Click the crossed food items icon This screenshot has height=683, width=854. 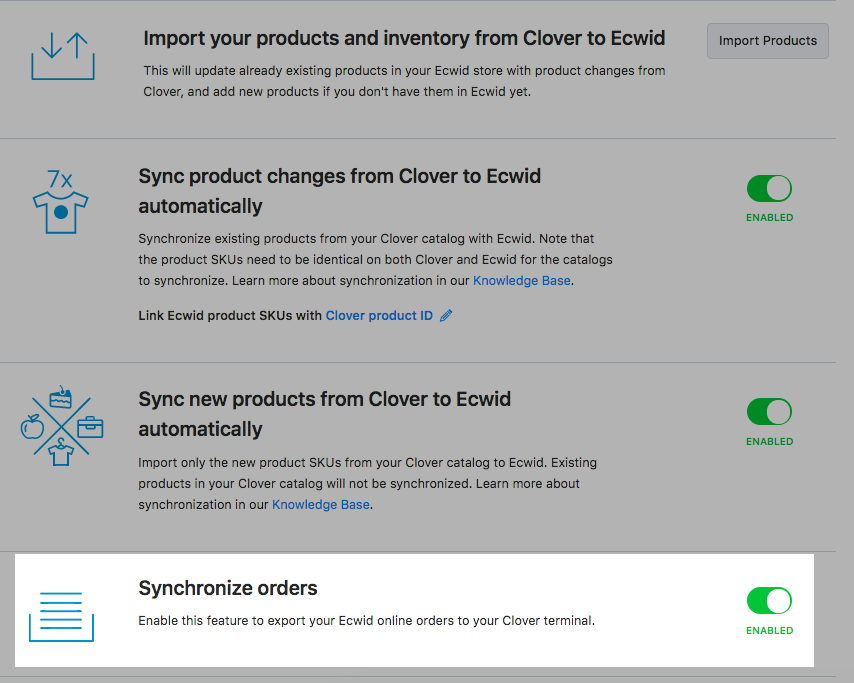point(62,422)
